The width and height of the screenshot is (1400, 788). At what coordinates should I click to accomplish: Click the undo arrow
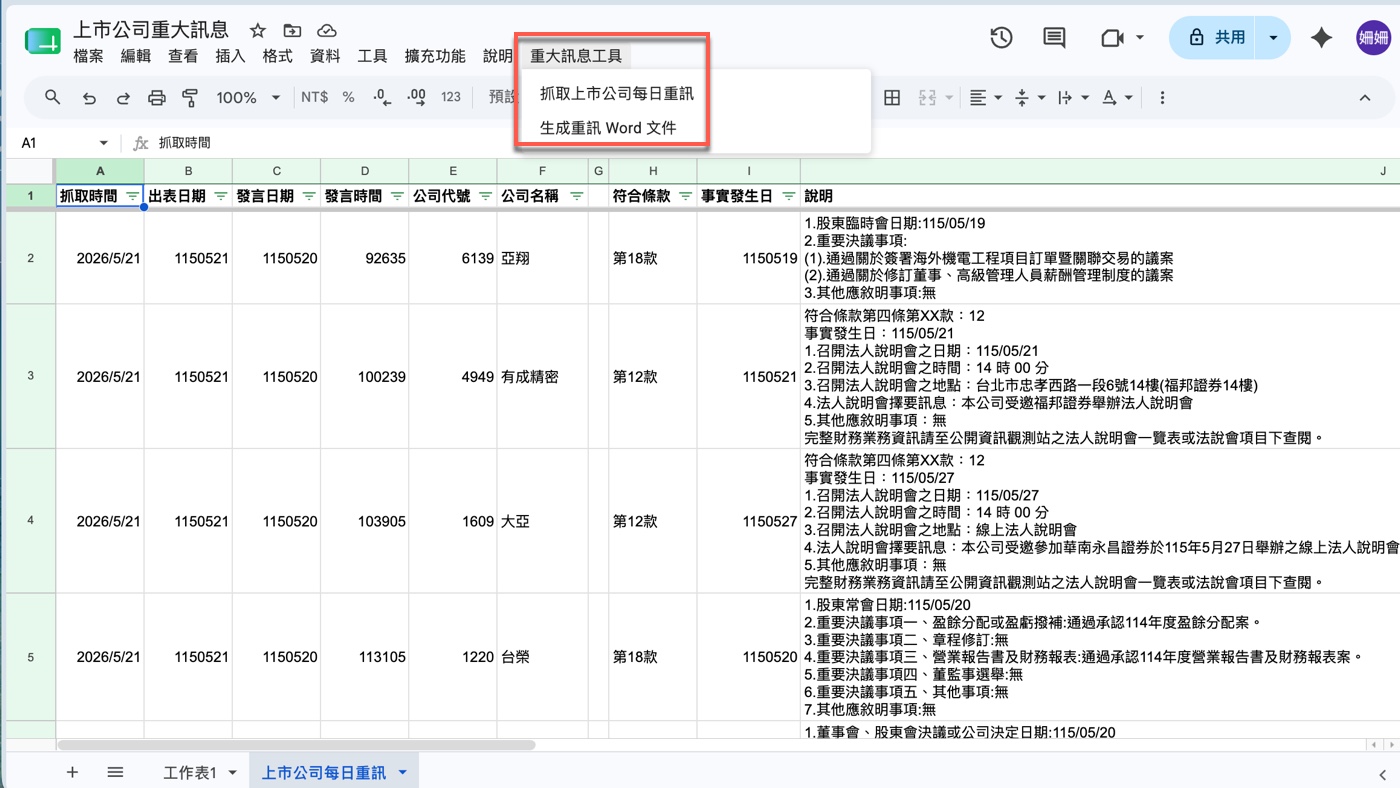pos(89,97)
